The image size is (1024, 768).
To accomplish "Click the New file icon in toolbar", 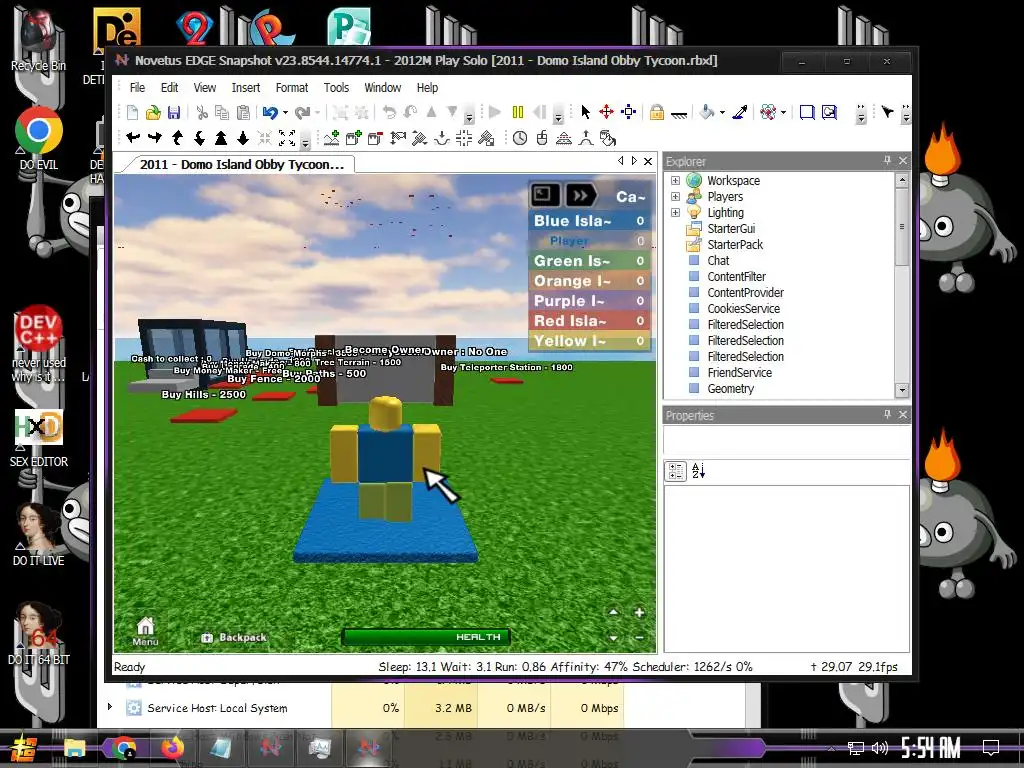I will (132, 112).
